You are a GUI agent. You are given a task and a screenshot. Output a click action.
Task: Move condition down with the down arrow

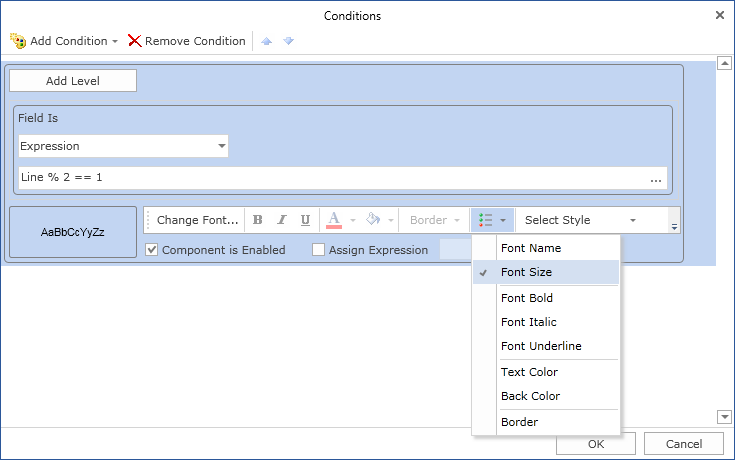point(288,41)
